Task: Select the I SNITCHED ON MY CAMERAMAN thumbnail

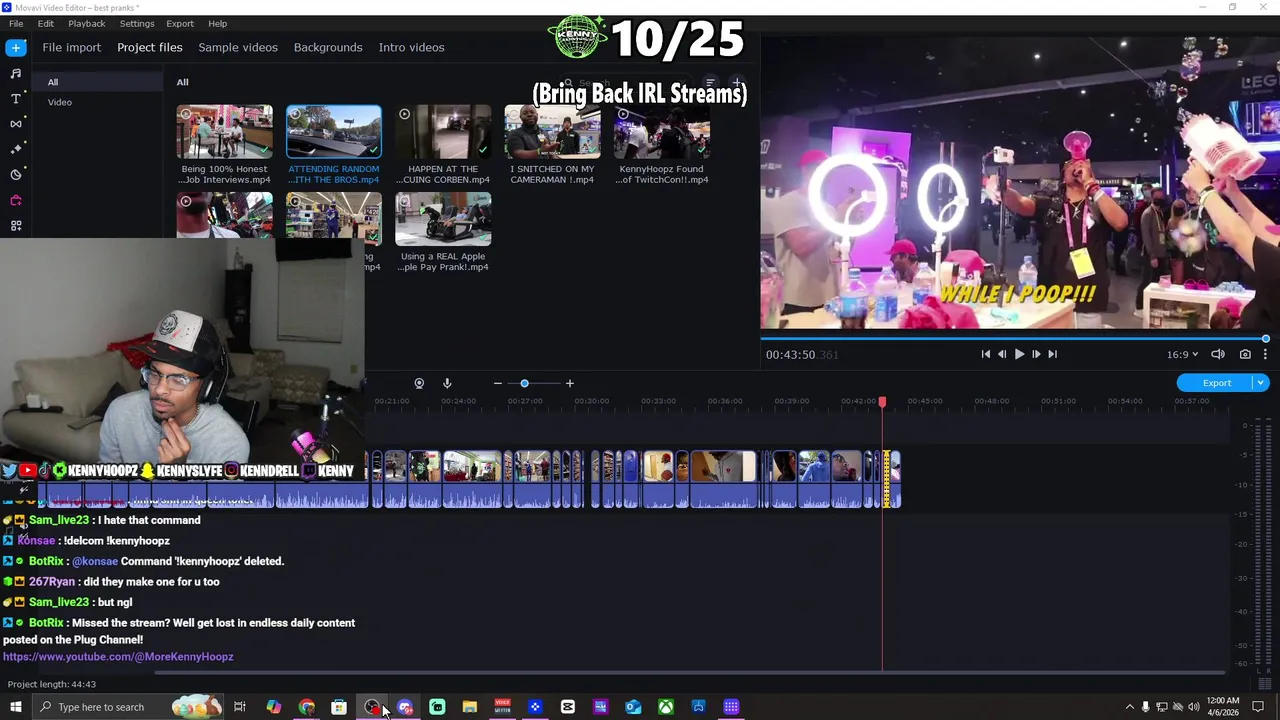Action: 552,132
